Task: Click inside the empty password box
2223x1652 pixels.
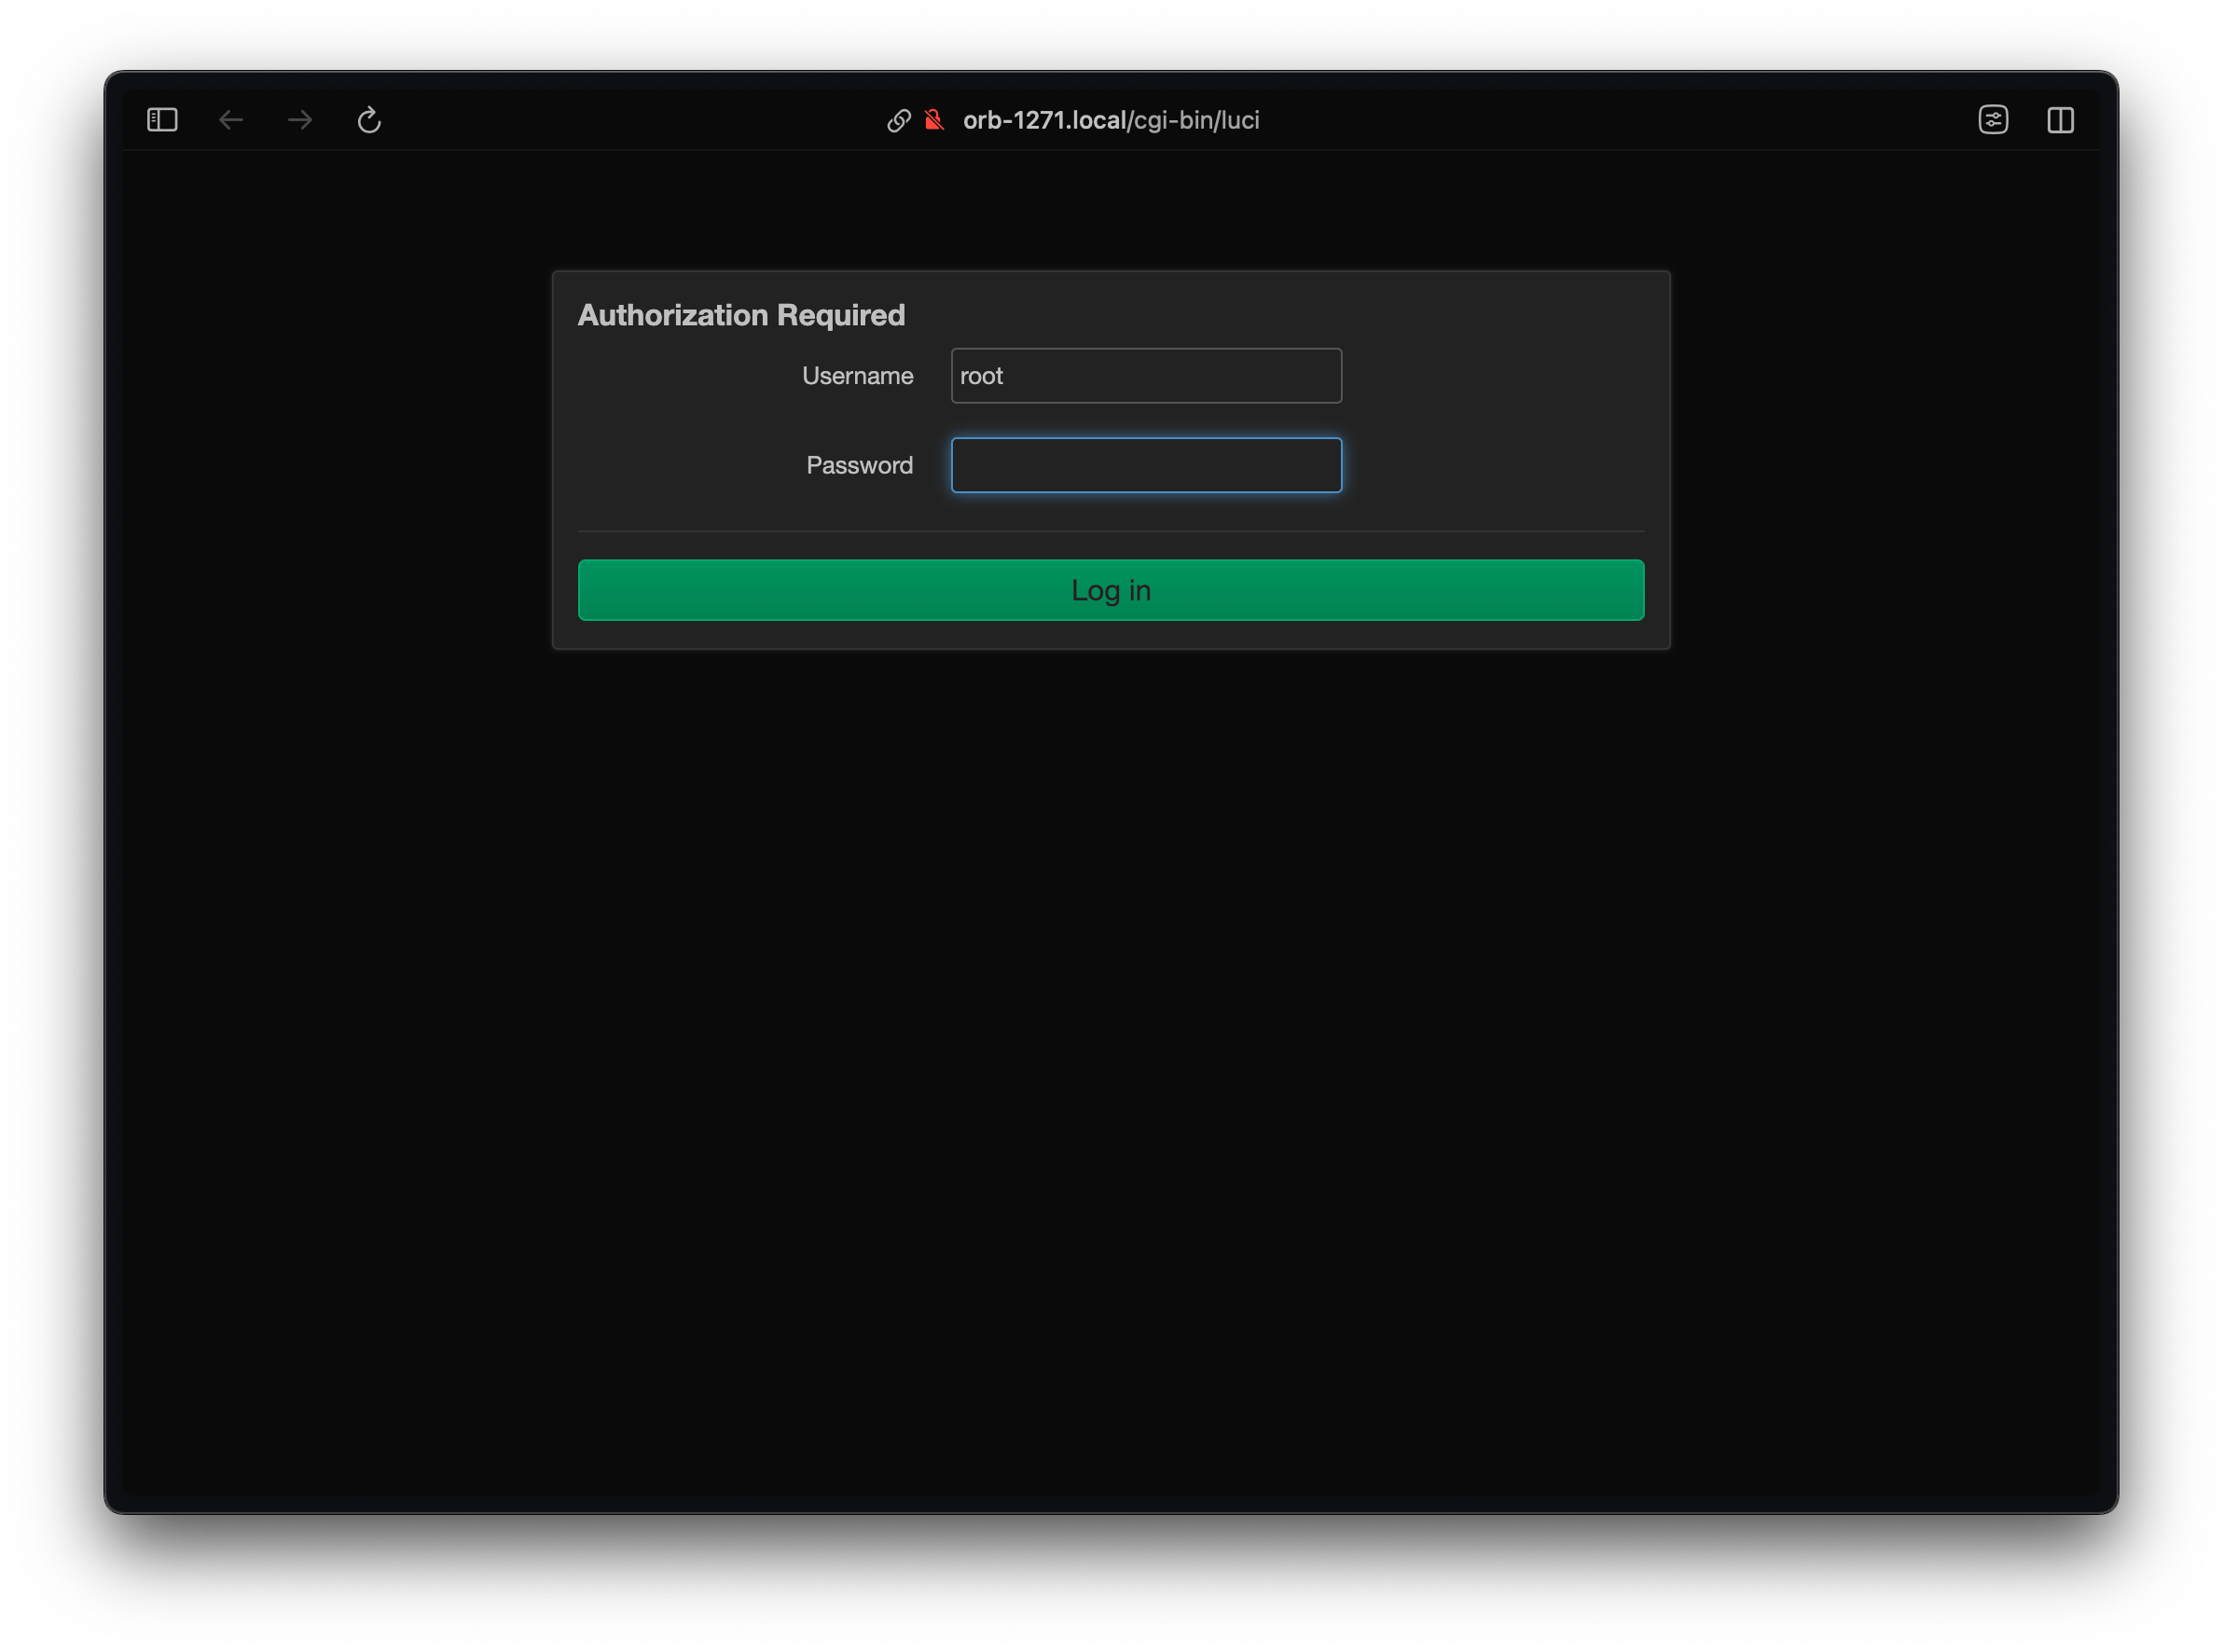Action: coord(1146,465)
